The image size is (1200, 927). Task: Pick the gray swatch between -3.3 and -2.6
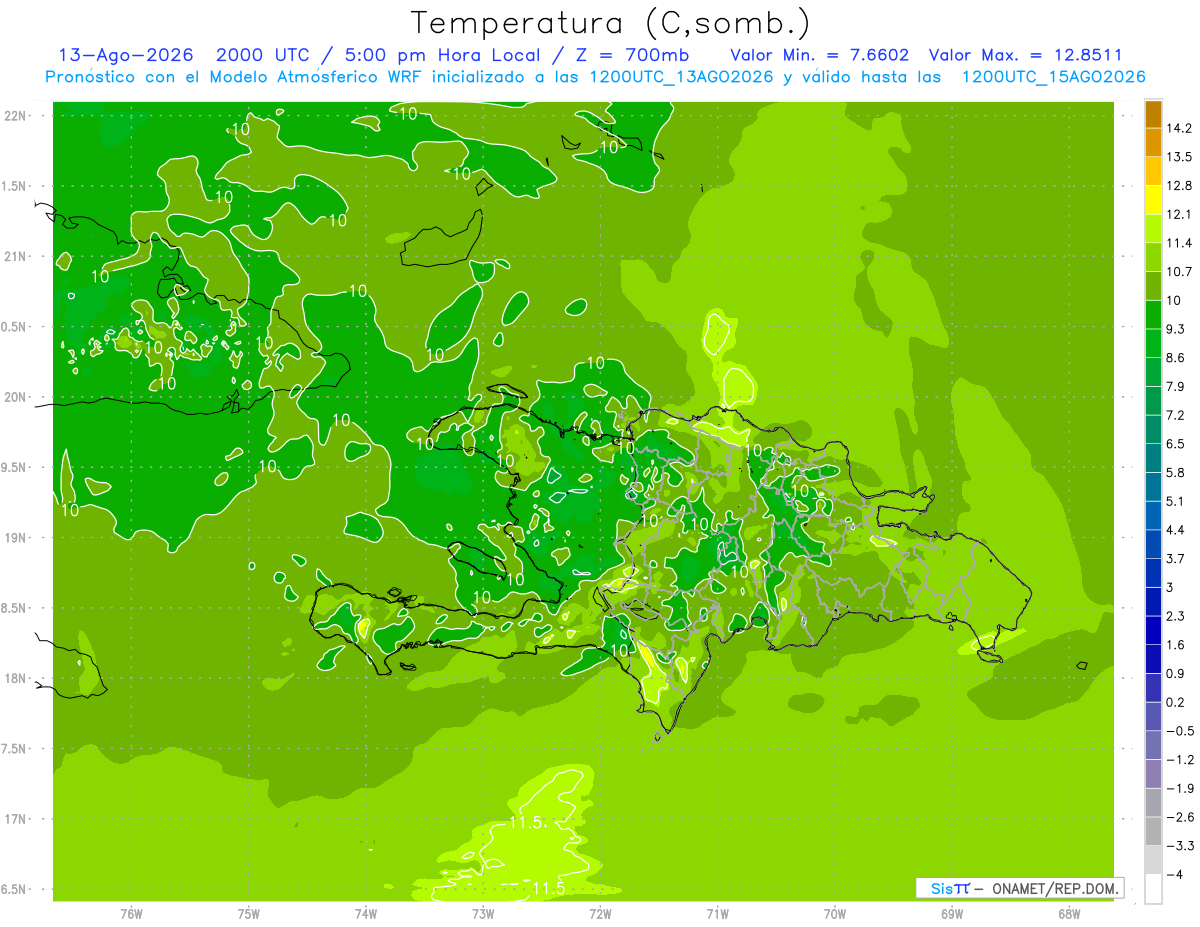[x=1153, y=831]
